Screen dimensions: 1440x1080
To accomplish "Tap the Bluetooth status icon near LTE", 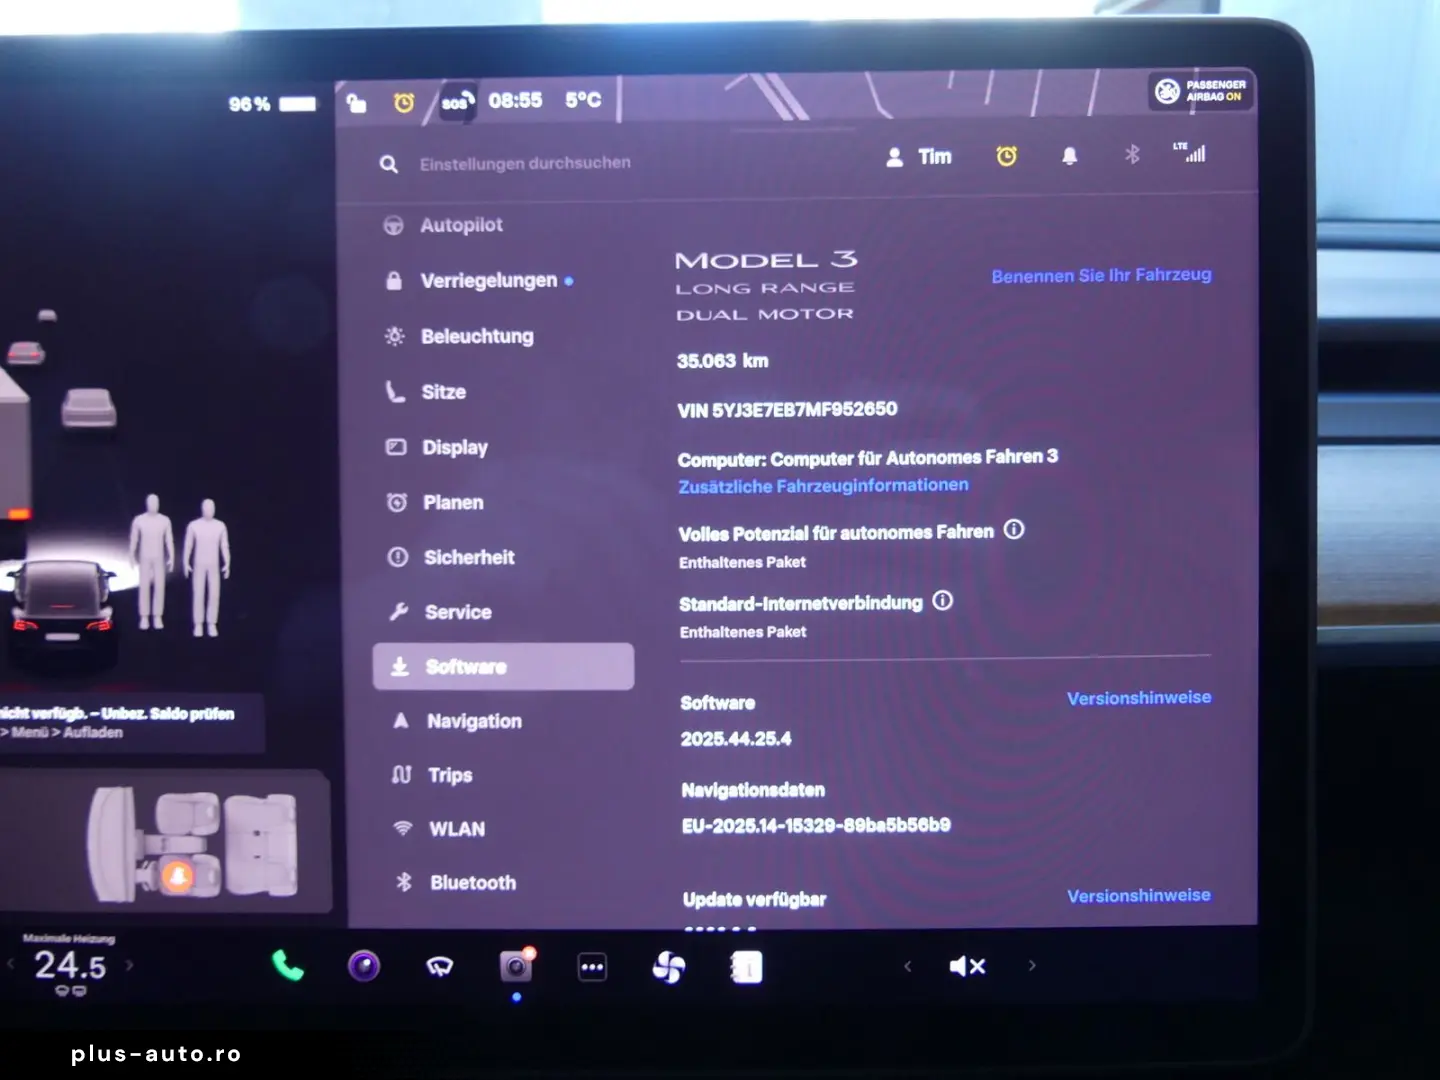I will point(1132,154).
